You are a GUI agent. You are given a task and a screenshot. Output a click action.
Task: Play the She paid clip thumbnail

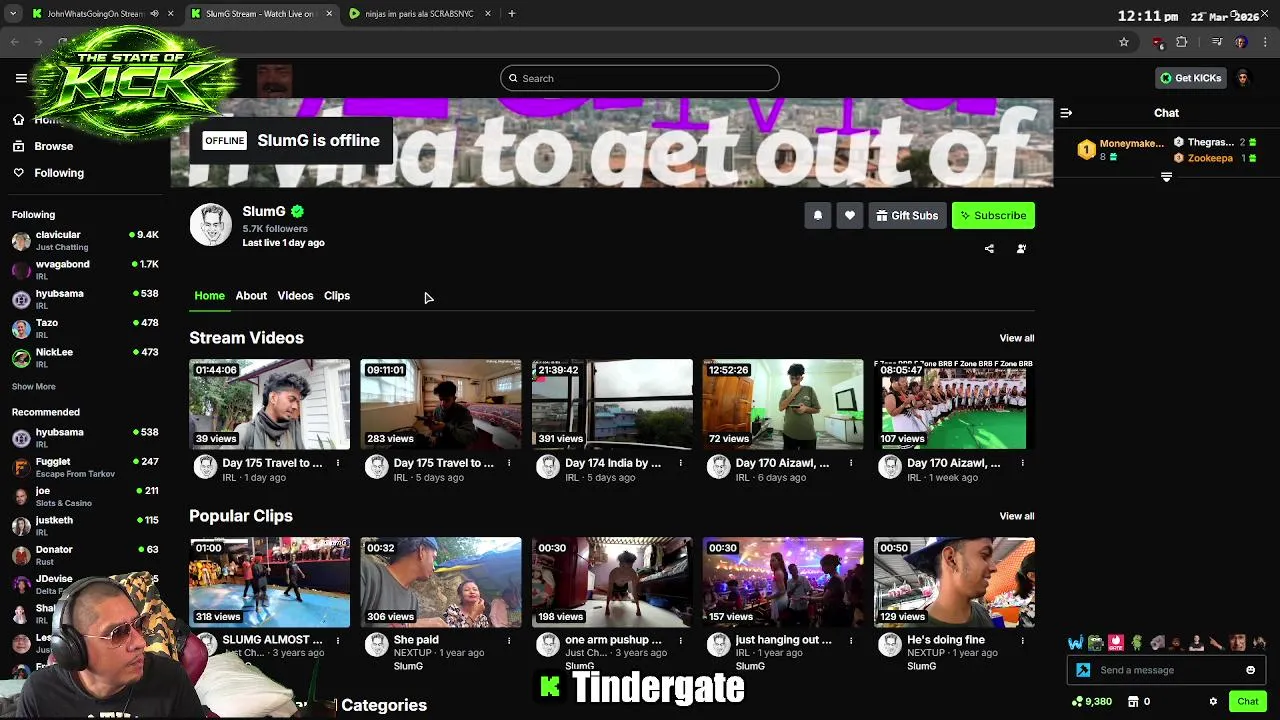[x=441, y=582]
